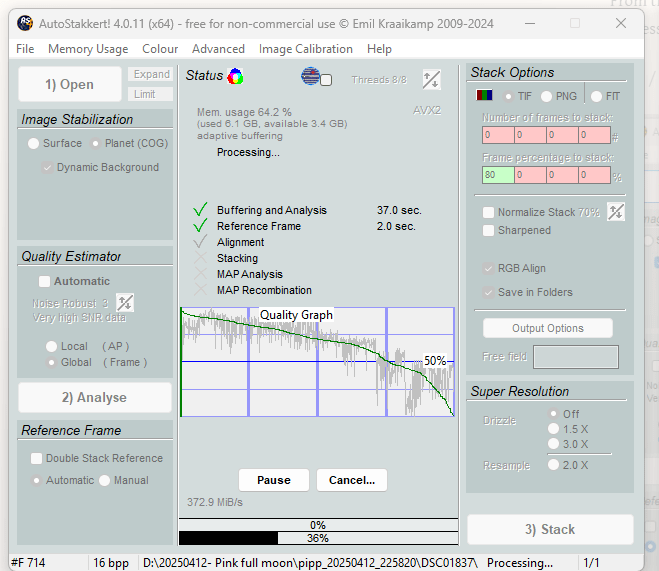The image size is (659, 571).
Task: Enable Automatic quality estimator checkbox
Action: (x=44, y=282)
